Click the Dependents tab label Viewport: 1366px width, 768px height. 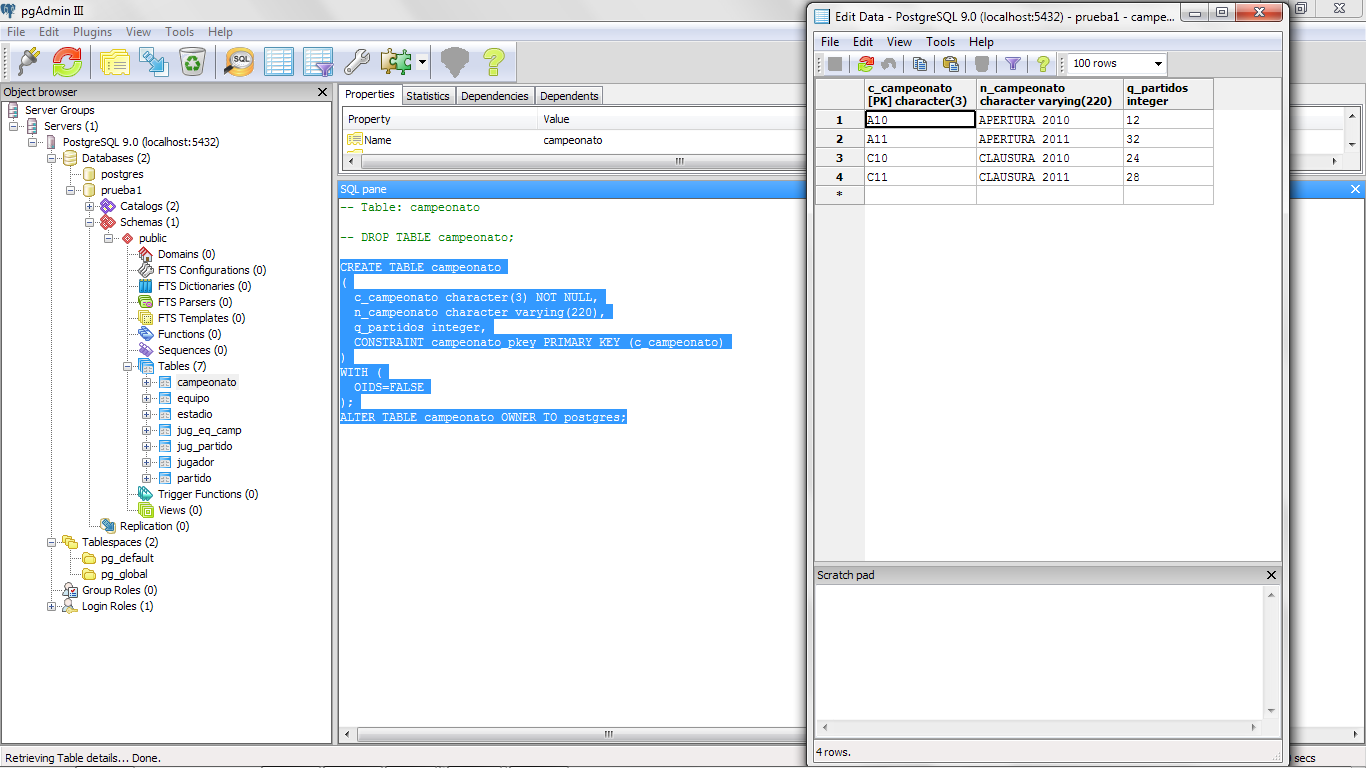[569, 95]
